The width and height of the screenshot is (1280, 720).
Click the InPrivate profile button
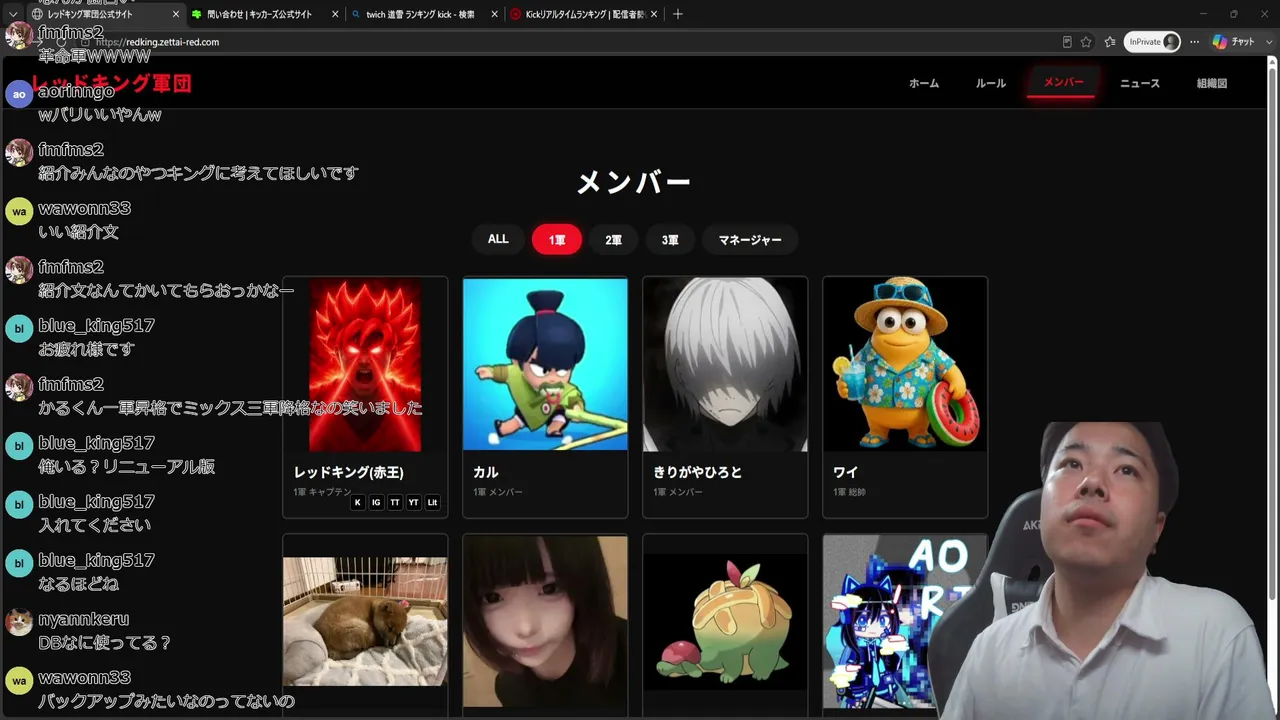(1153, 42)
